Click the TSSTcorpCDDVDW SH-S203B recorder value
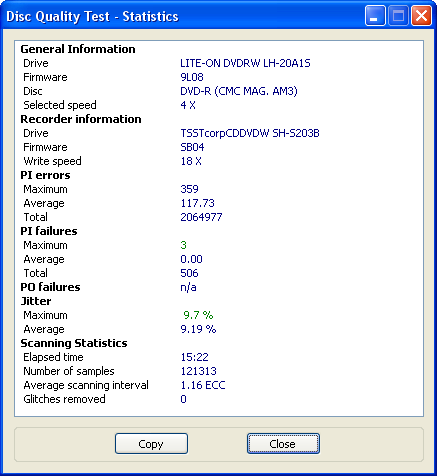 click(250, 133)
